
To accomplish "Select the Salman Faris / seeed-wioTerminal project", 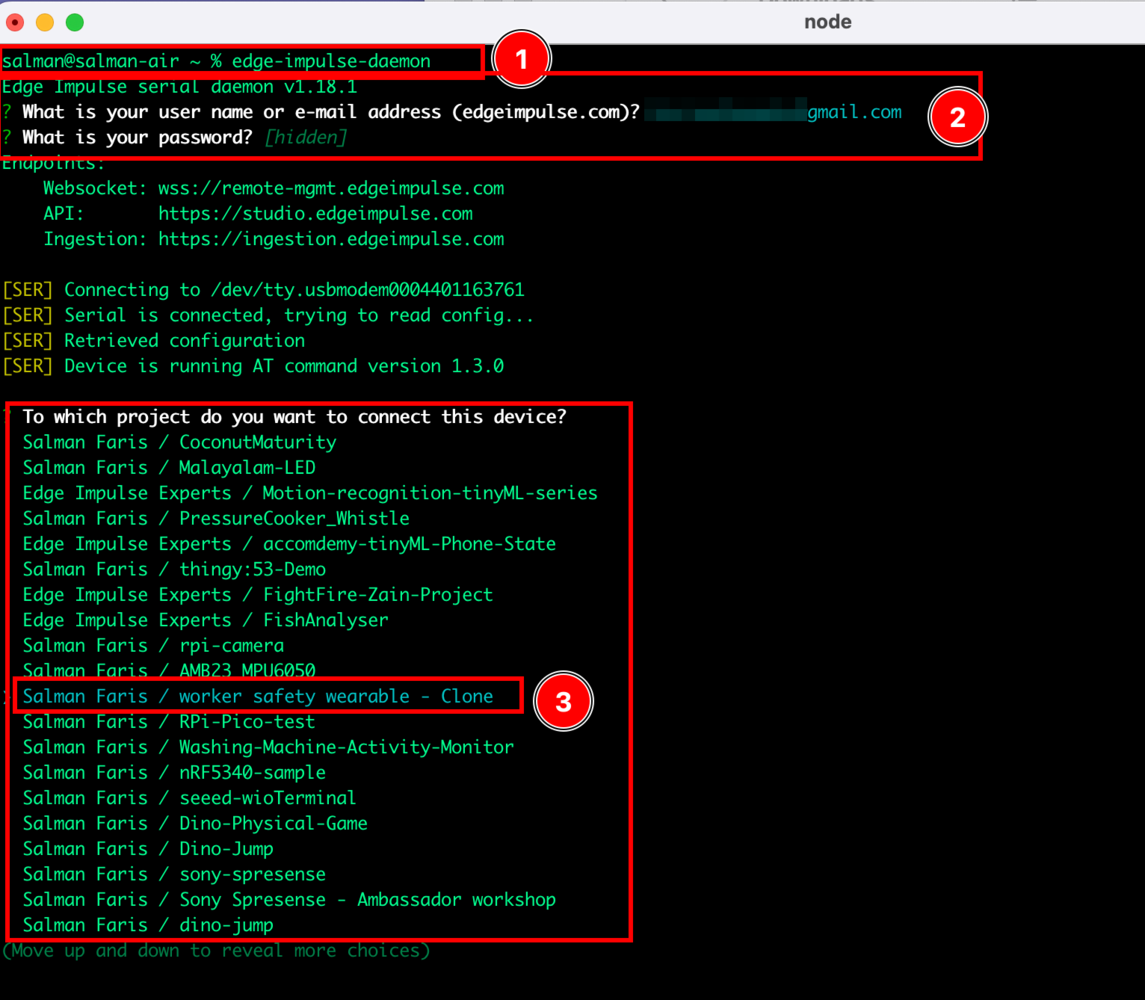I will [190, 798].
